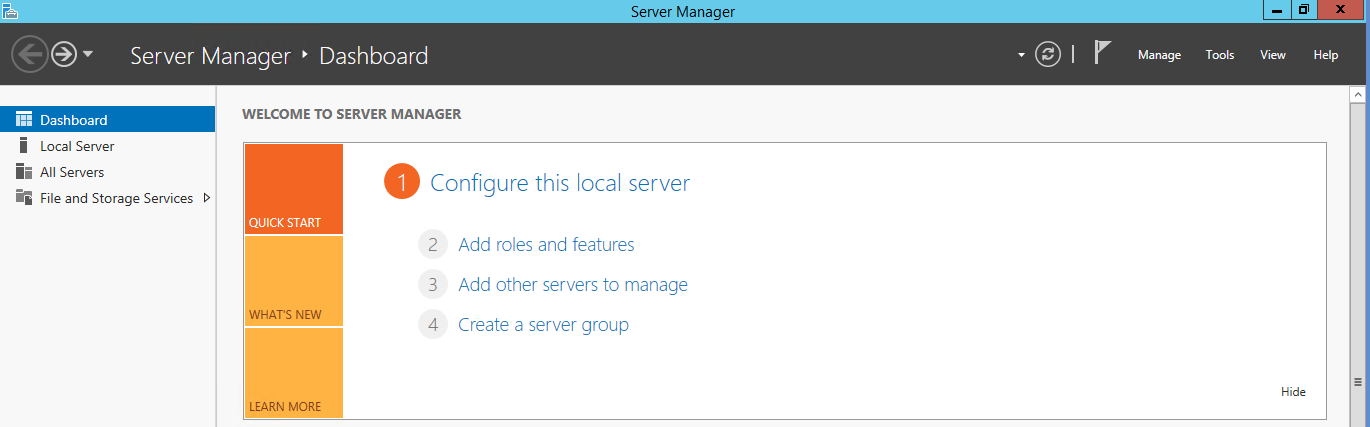Click the All Servers icon in the sidebar

24,172
